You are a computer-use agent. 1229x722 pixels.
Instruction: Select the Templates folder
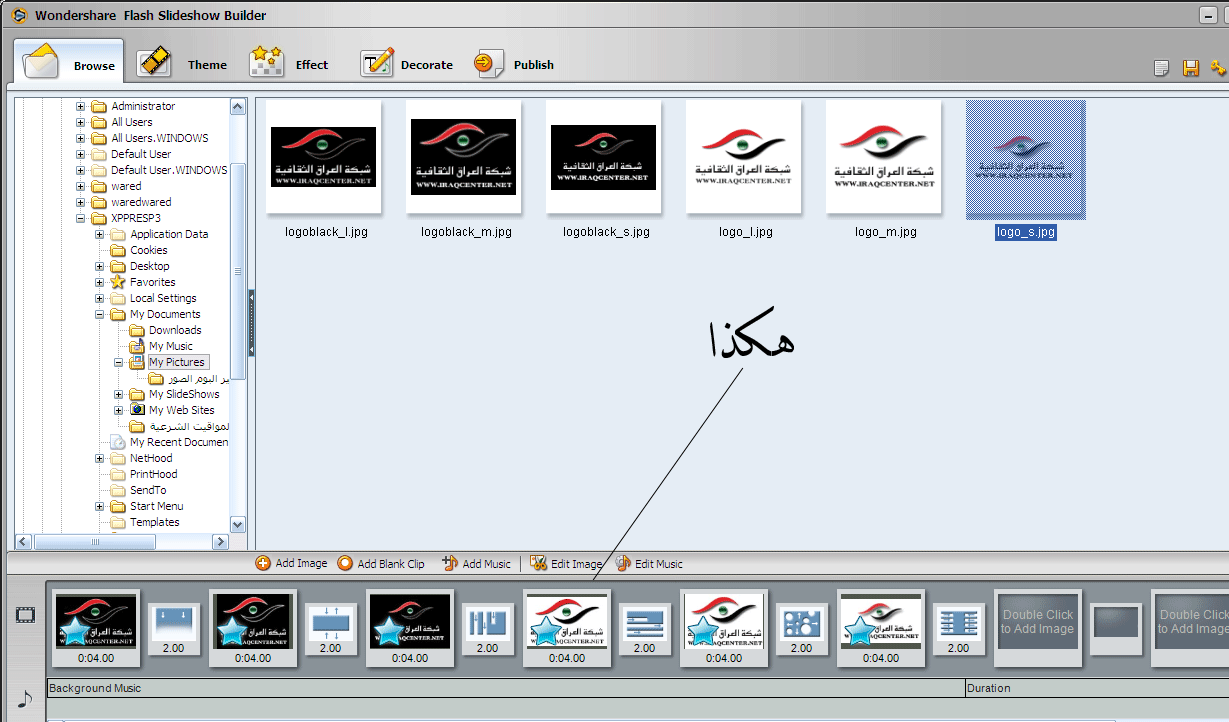(155, 522)
